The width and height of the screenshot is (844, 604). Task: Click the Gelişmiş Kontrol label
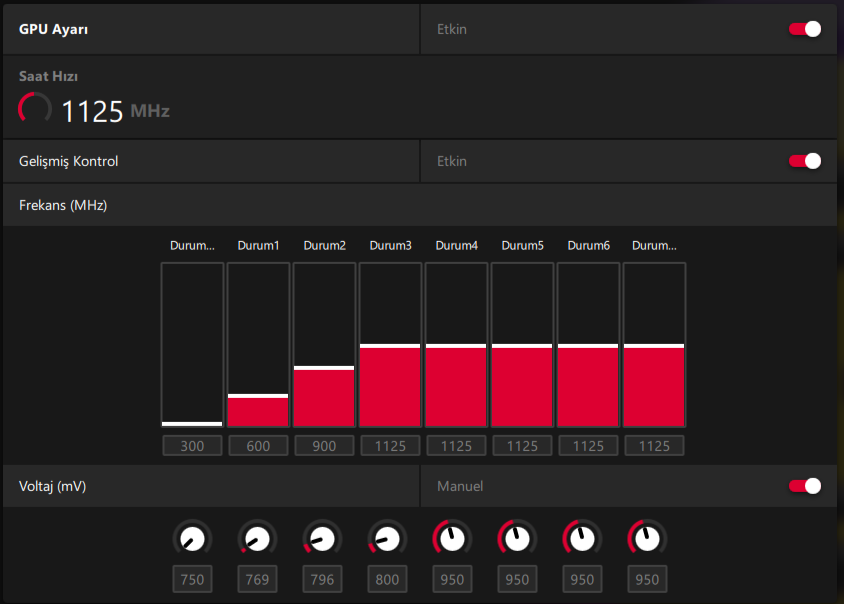pos(68,161)
